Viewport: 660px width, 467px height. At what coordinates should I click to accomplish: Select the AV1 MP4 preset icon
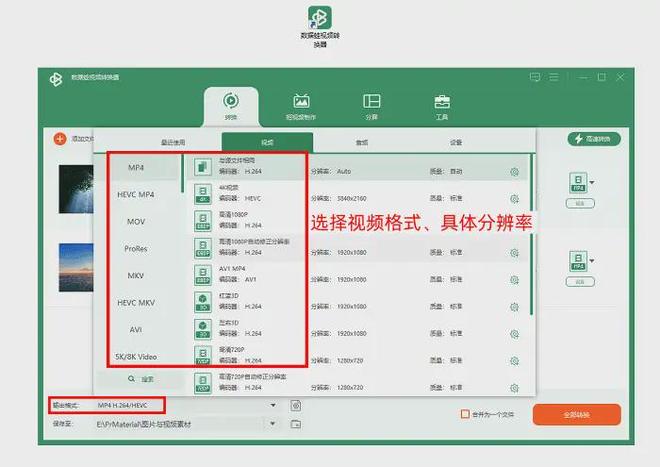point(203,275)
